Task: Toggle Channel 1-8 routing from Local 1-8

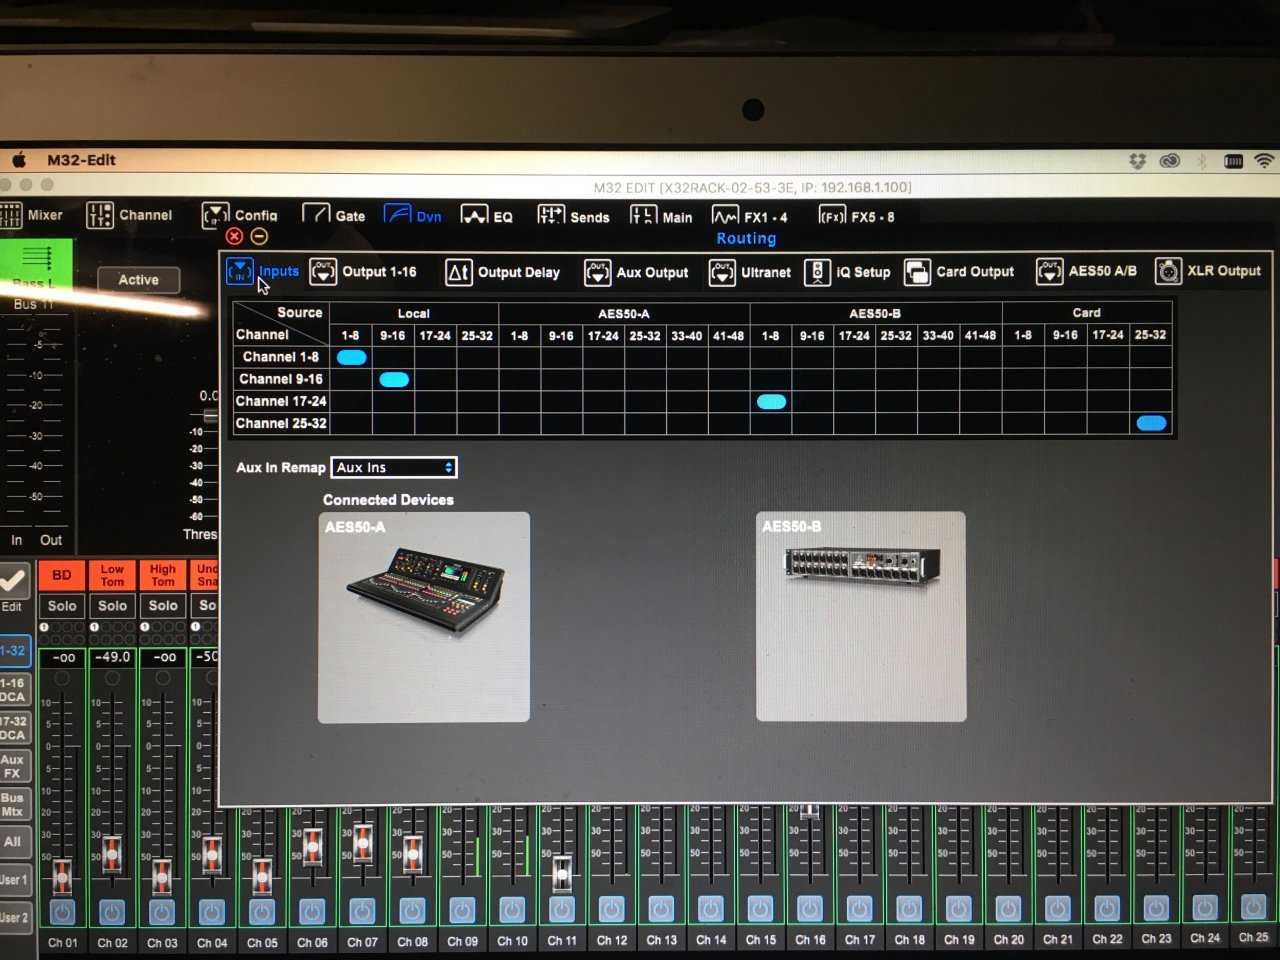Action: click(351, 357)
